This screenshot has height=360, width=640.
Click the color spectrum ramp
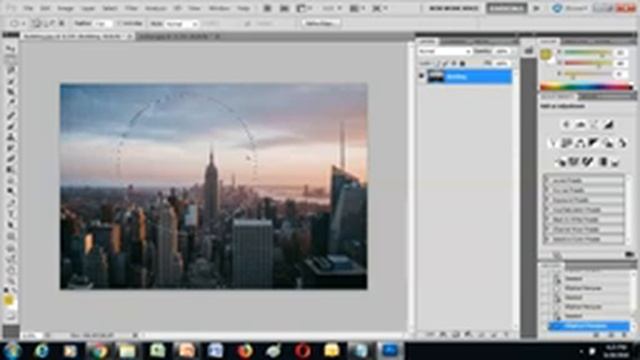[586, 87]
